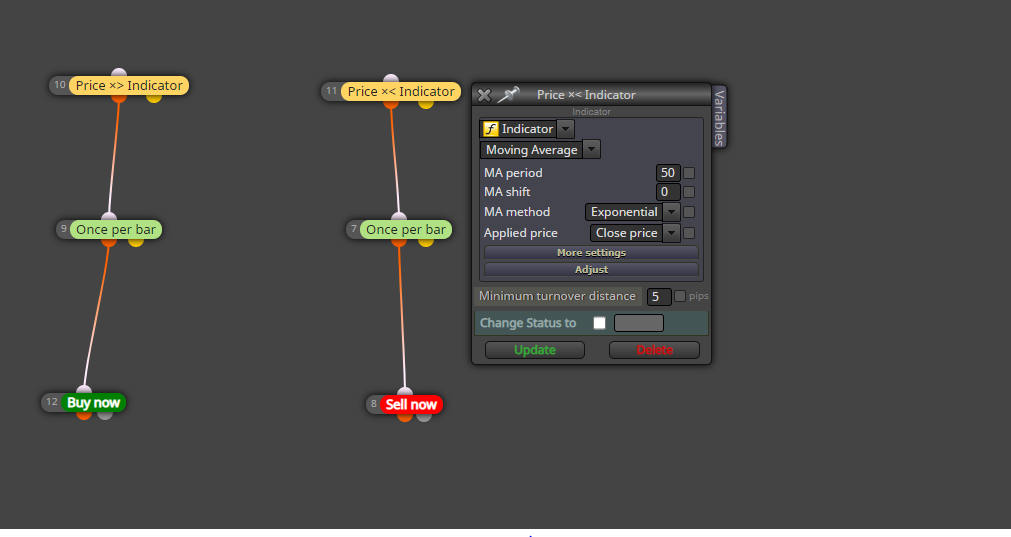Click the orange output connector of Buy now
This screenshot has height=537, width=1011.
pos(84,415)
